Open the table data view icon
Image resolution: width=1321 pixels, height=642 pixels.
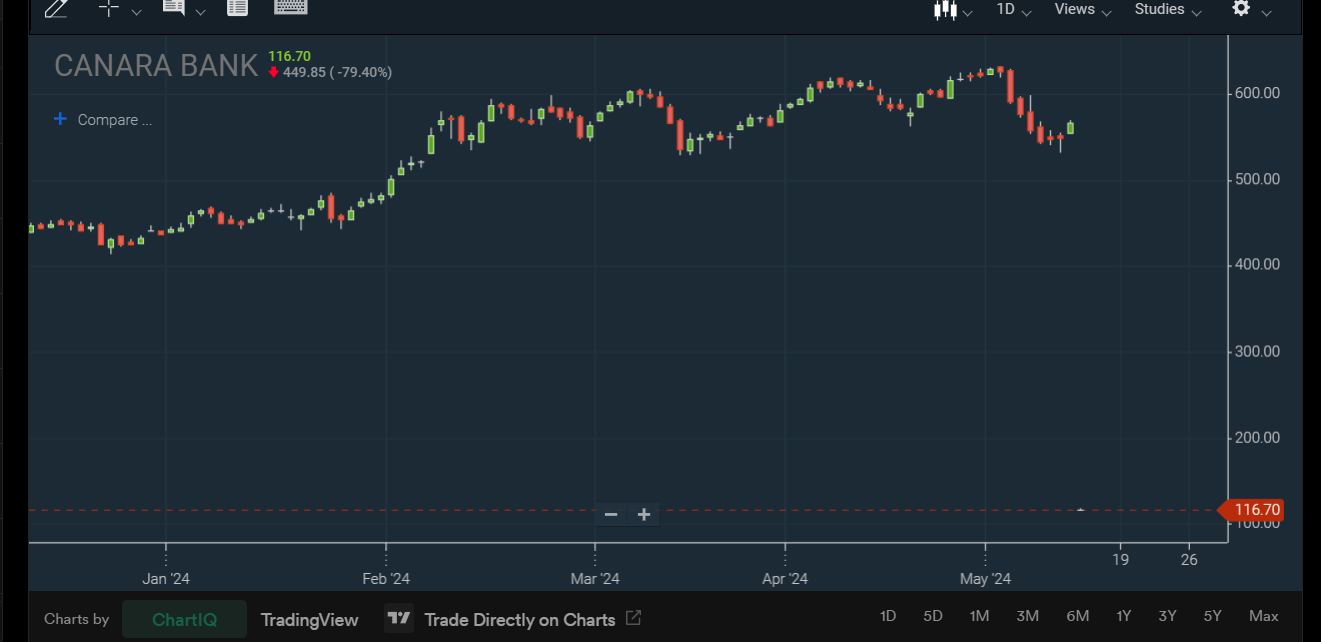[237, 9]
